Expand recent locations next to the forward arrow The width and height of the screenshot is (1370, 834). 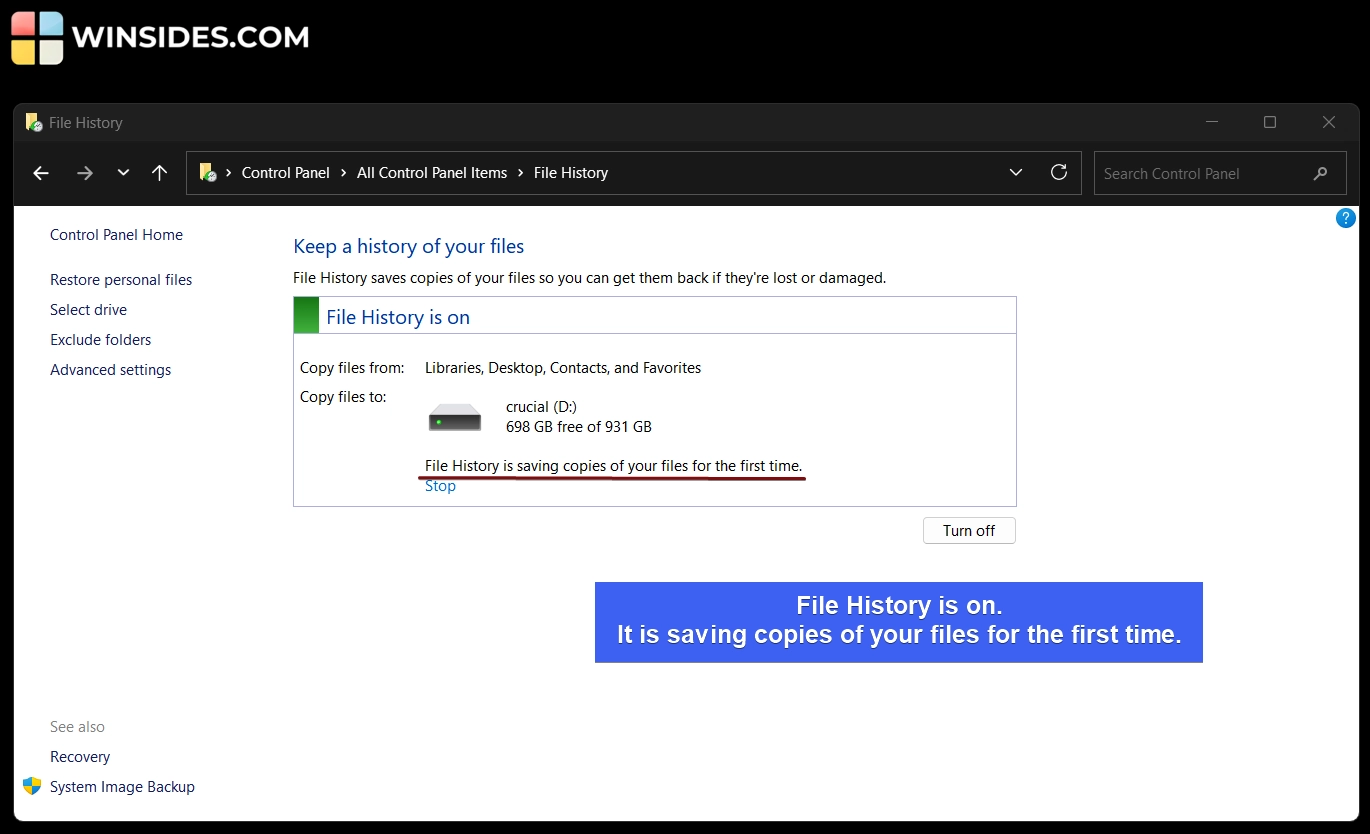pos(123,173)
